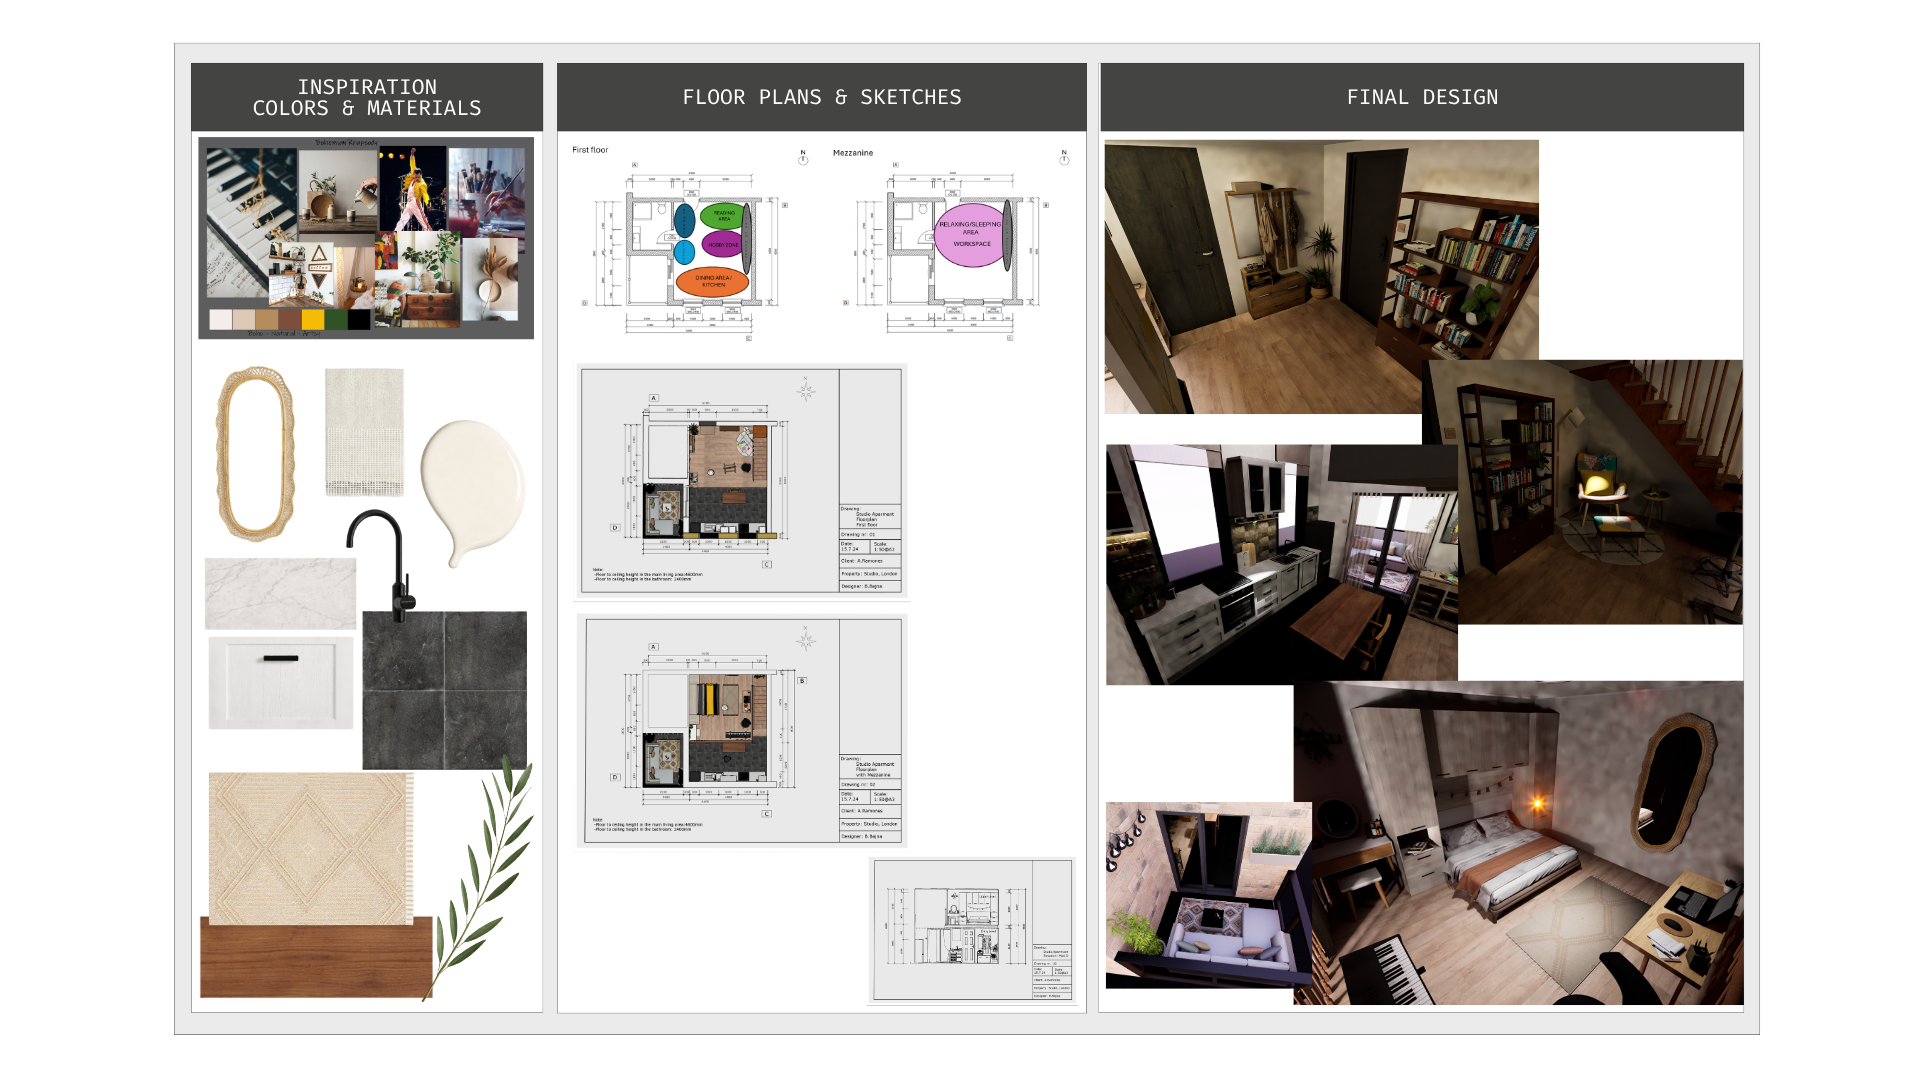The width and height of the screenshot is (1920, 1080).
Task: Click the 'Bohemian Rhapsody' mood board title
Action: point(347,143)
